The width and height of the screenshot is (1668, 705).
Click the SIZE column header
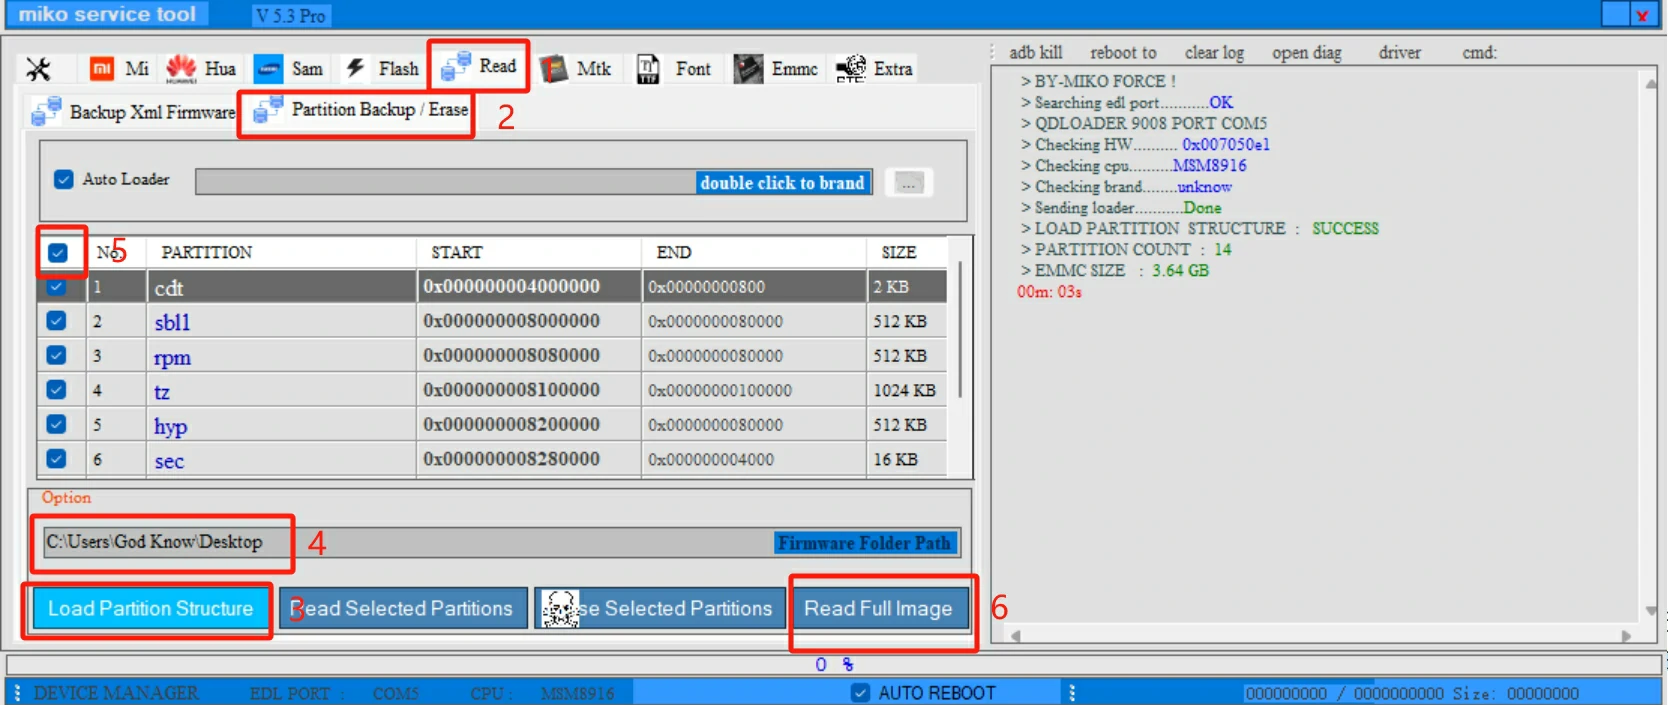click(907, 252)
